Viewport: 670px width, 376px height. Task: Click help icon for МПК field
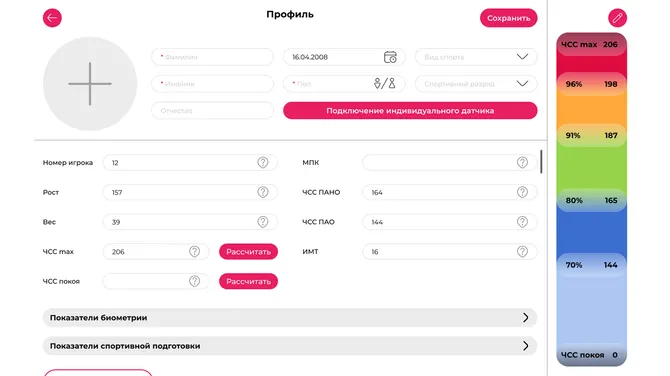[522, 162]
